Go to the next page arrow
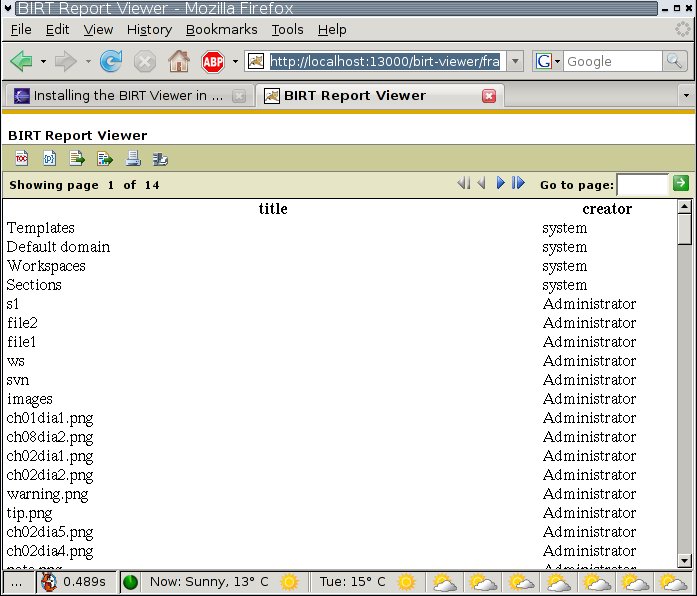This screenshot has height=596, width=697. tap(501, 183)
